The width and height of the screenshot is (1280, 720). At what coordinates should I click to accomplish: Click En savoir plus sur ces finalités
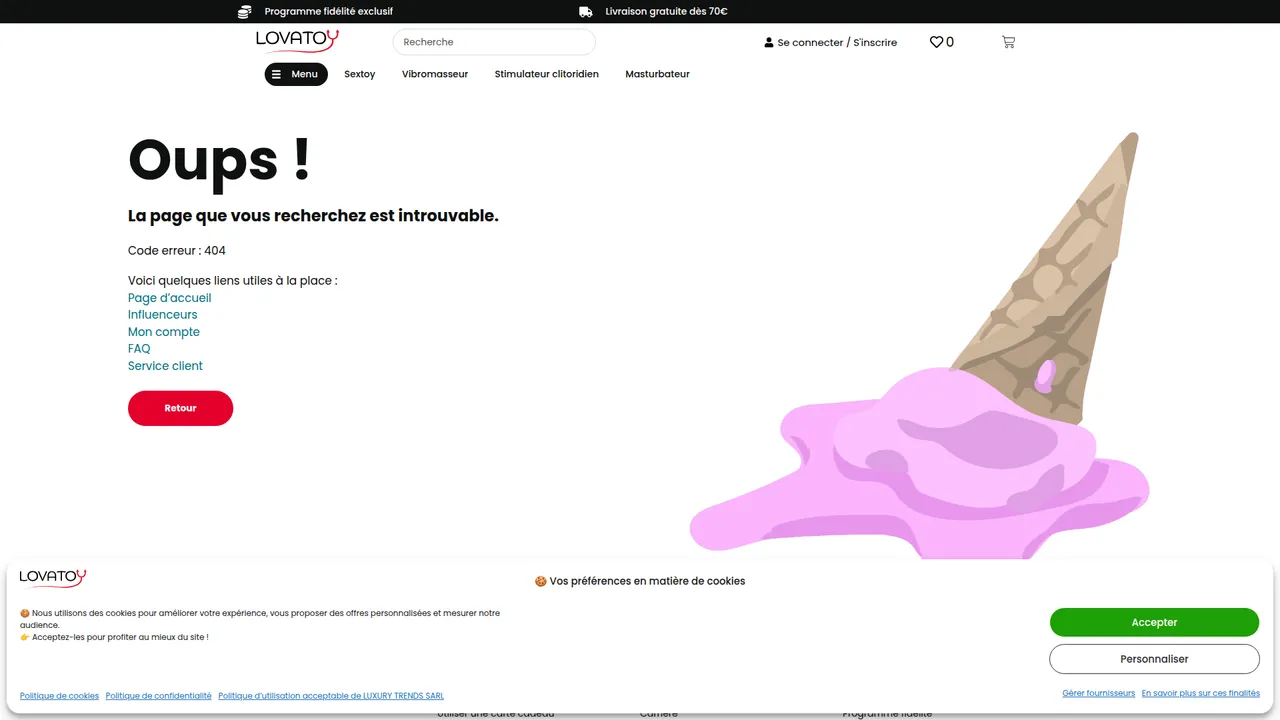(x=1201, y=693)
